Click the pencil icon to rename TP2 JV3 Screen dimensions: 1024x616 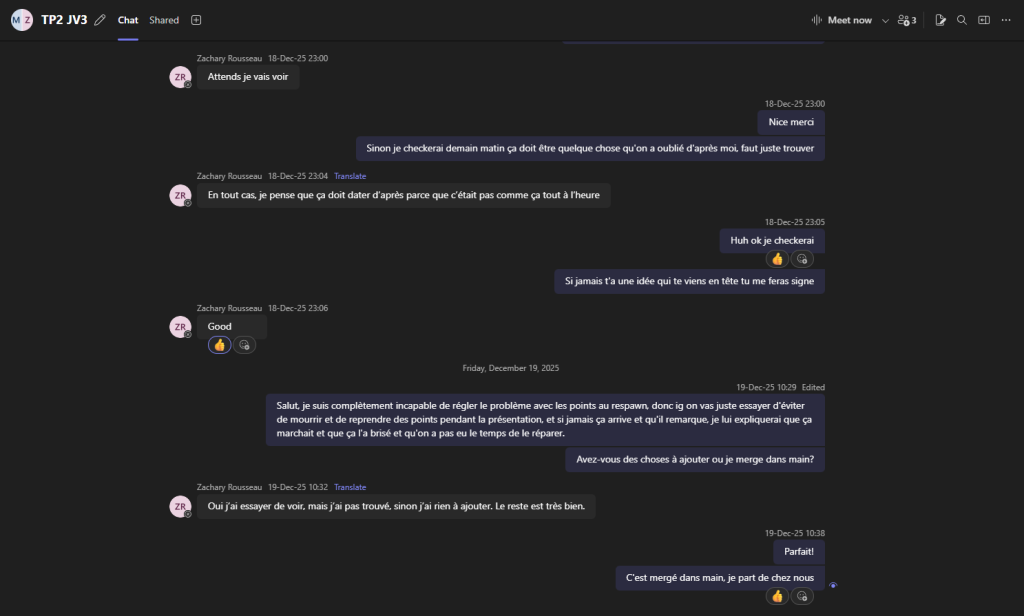coord(100,20)
